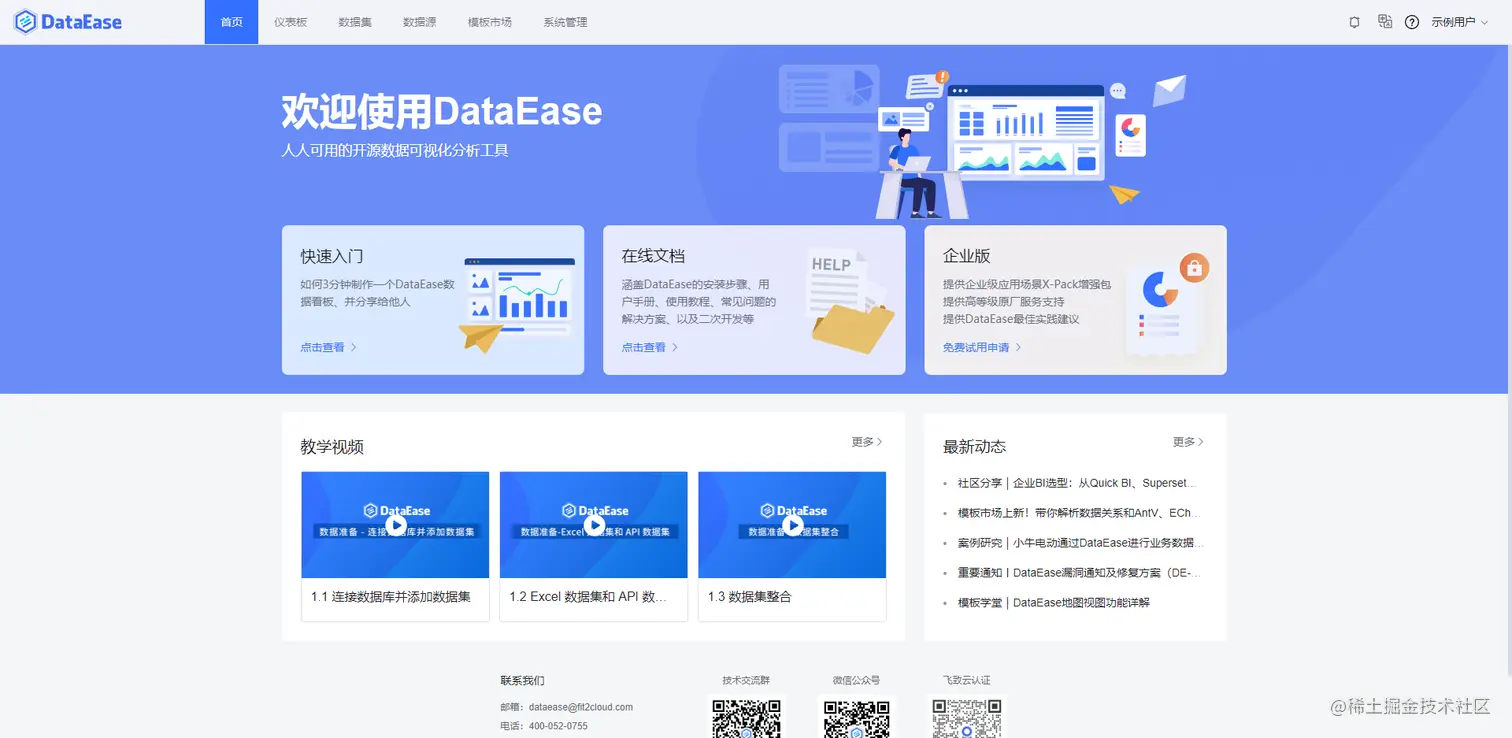Click the 在线文档 card heading
The width and height of the screenshot is (1512, 738).
click(x=653, y=256)
